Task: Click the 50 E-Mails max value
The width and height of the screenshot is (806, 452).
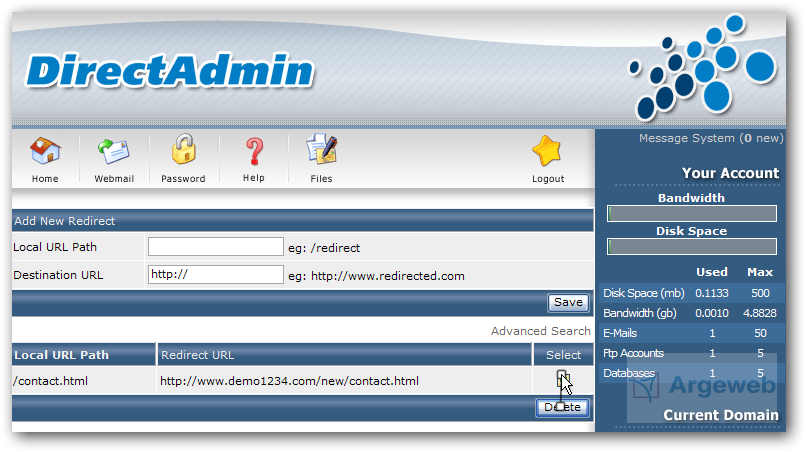Action: [761, 333]
